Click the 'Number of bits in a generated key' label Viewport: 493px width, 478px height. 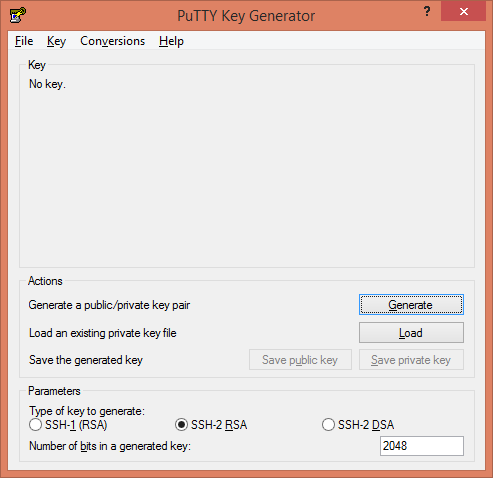click(x=110, y=446)
